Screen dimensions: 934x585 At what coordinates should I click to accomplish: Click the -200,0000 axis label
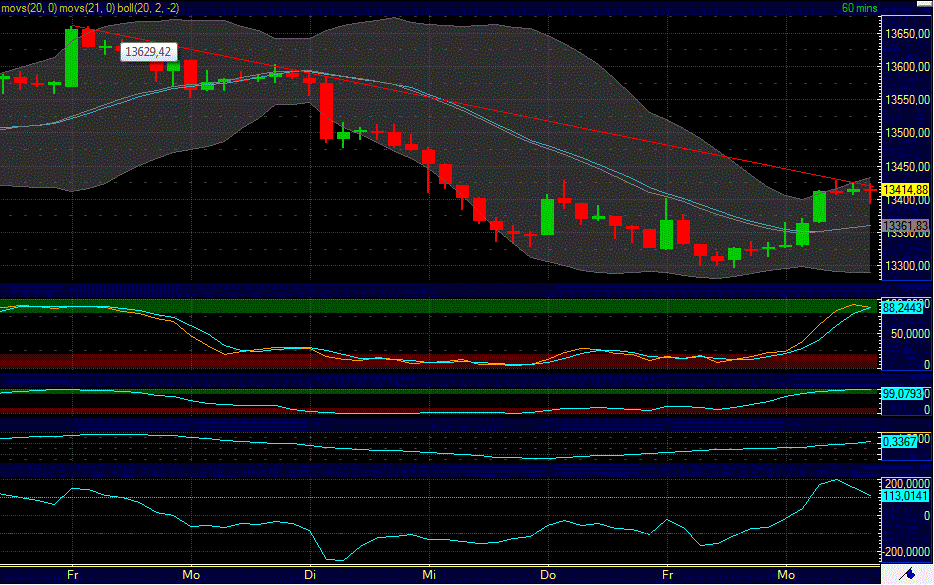[905, 552]
